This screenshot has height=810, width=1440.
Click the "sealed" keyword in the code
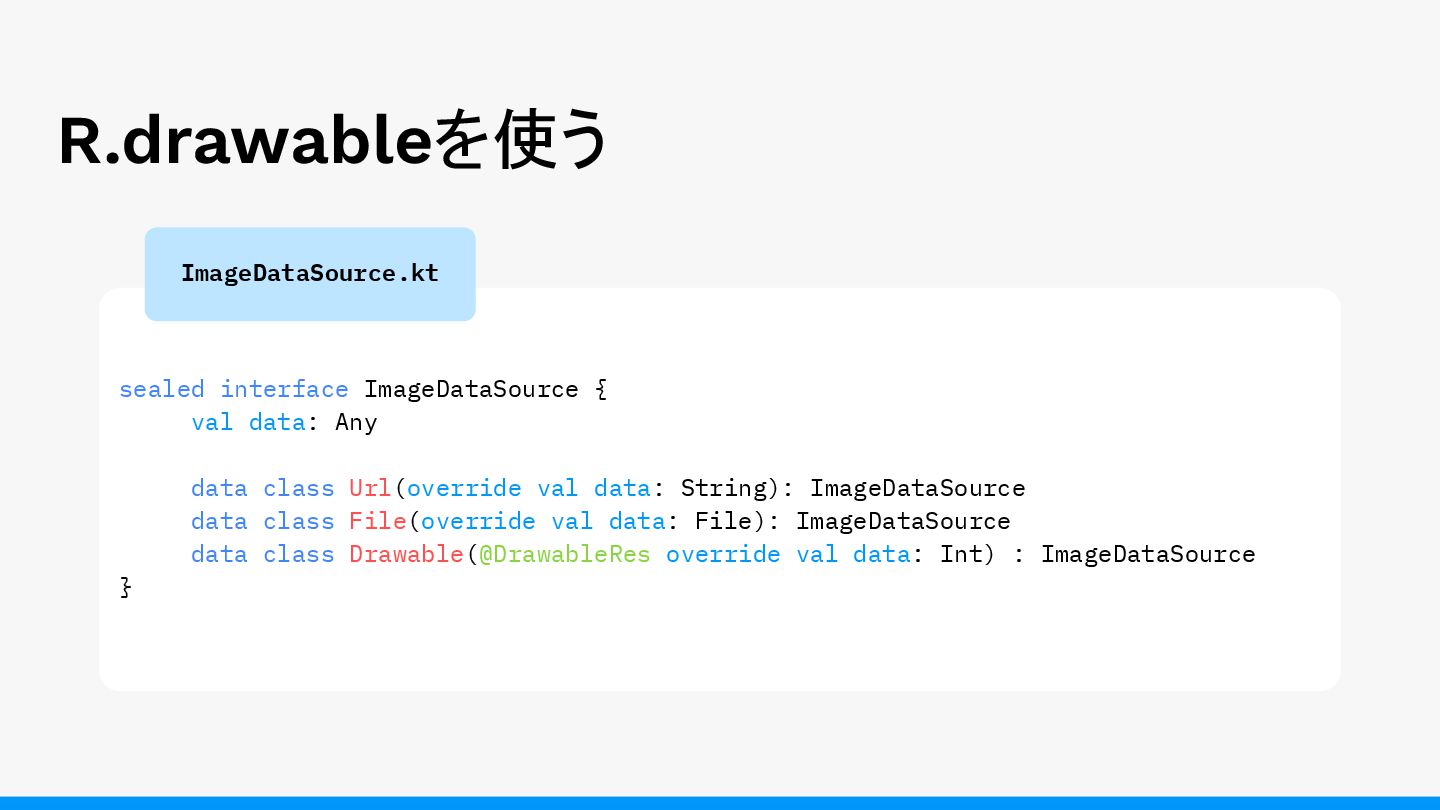point(161,389)
